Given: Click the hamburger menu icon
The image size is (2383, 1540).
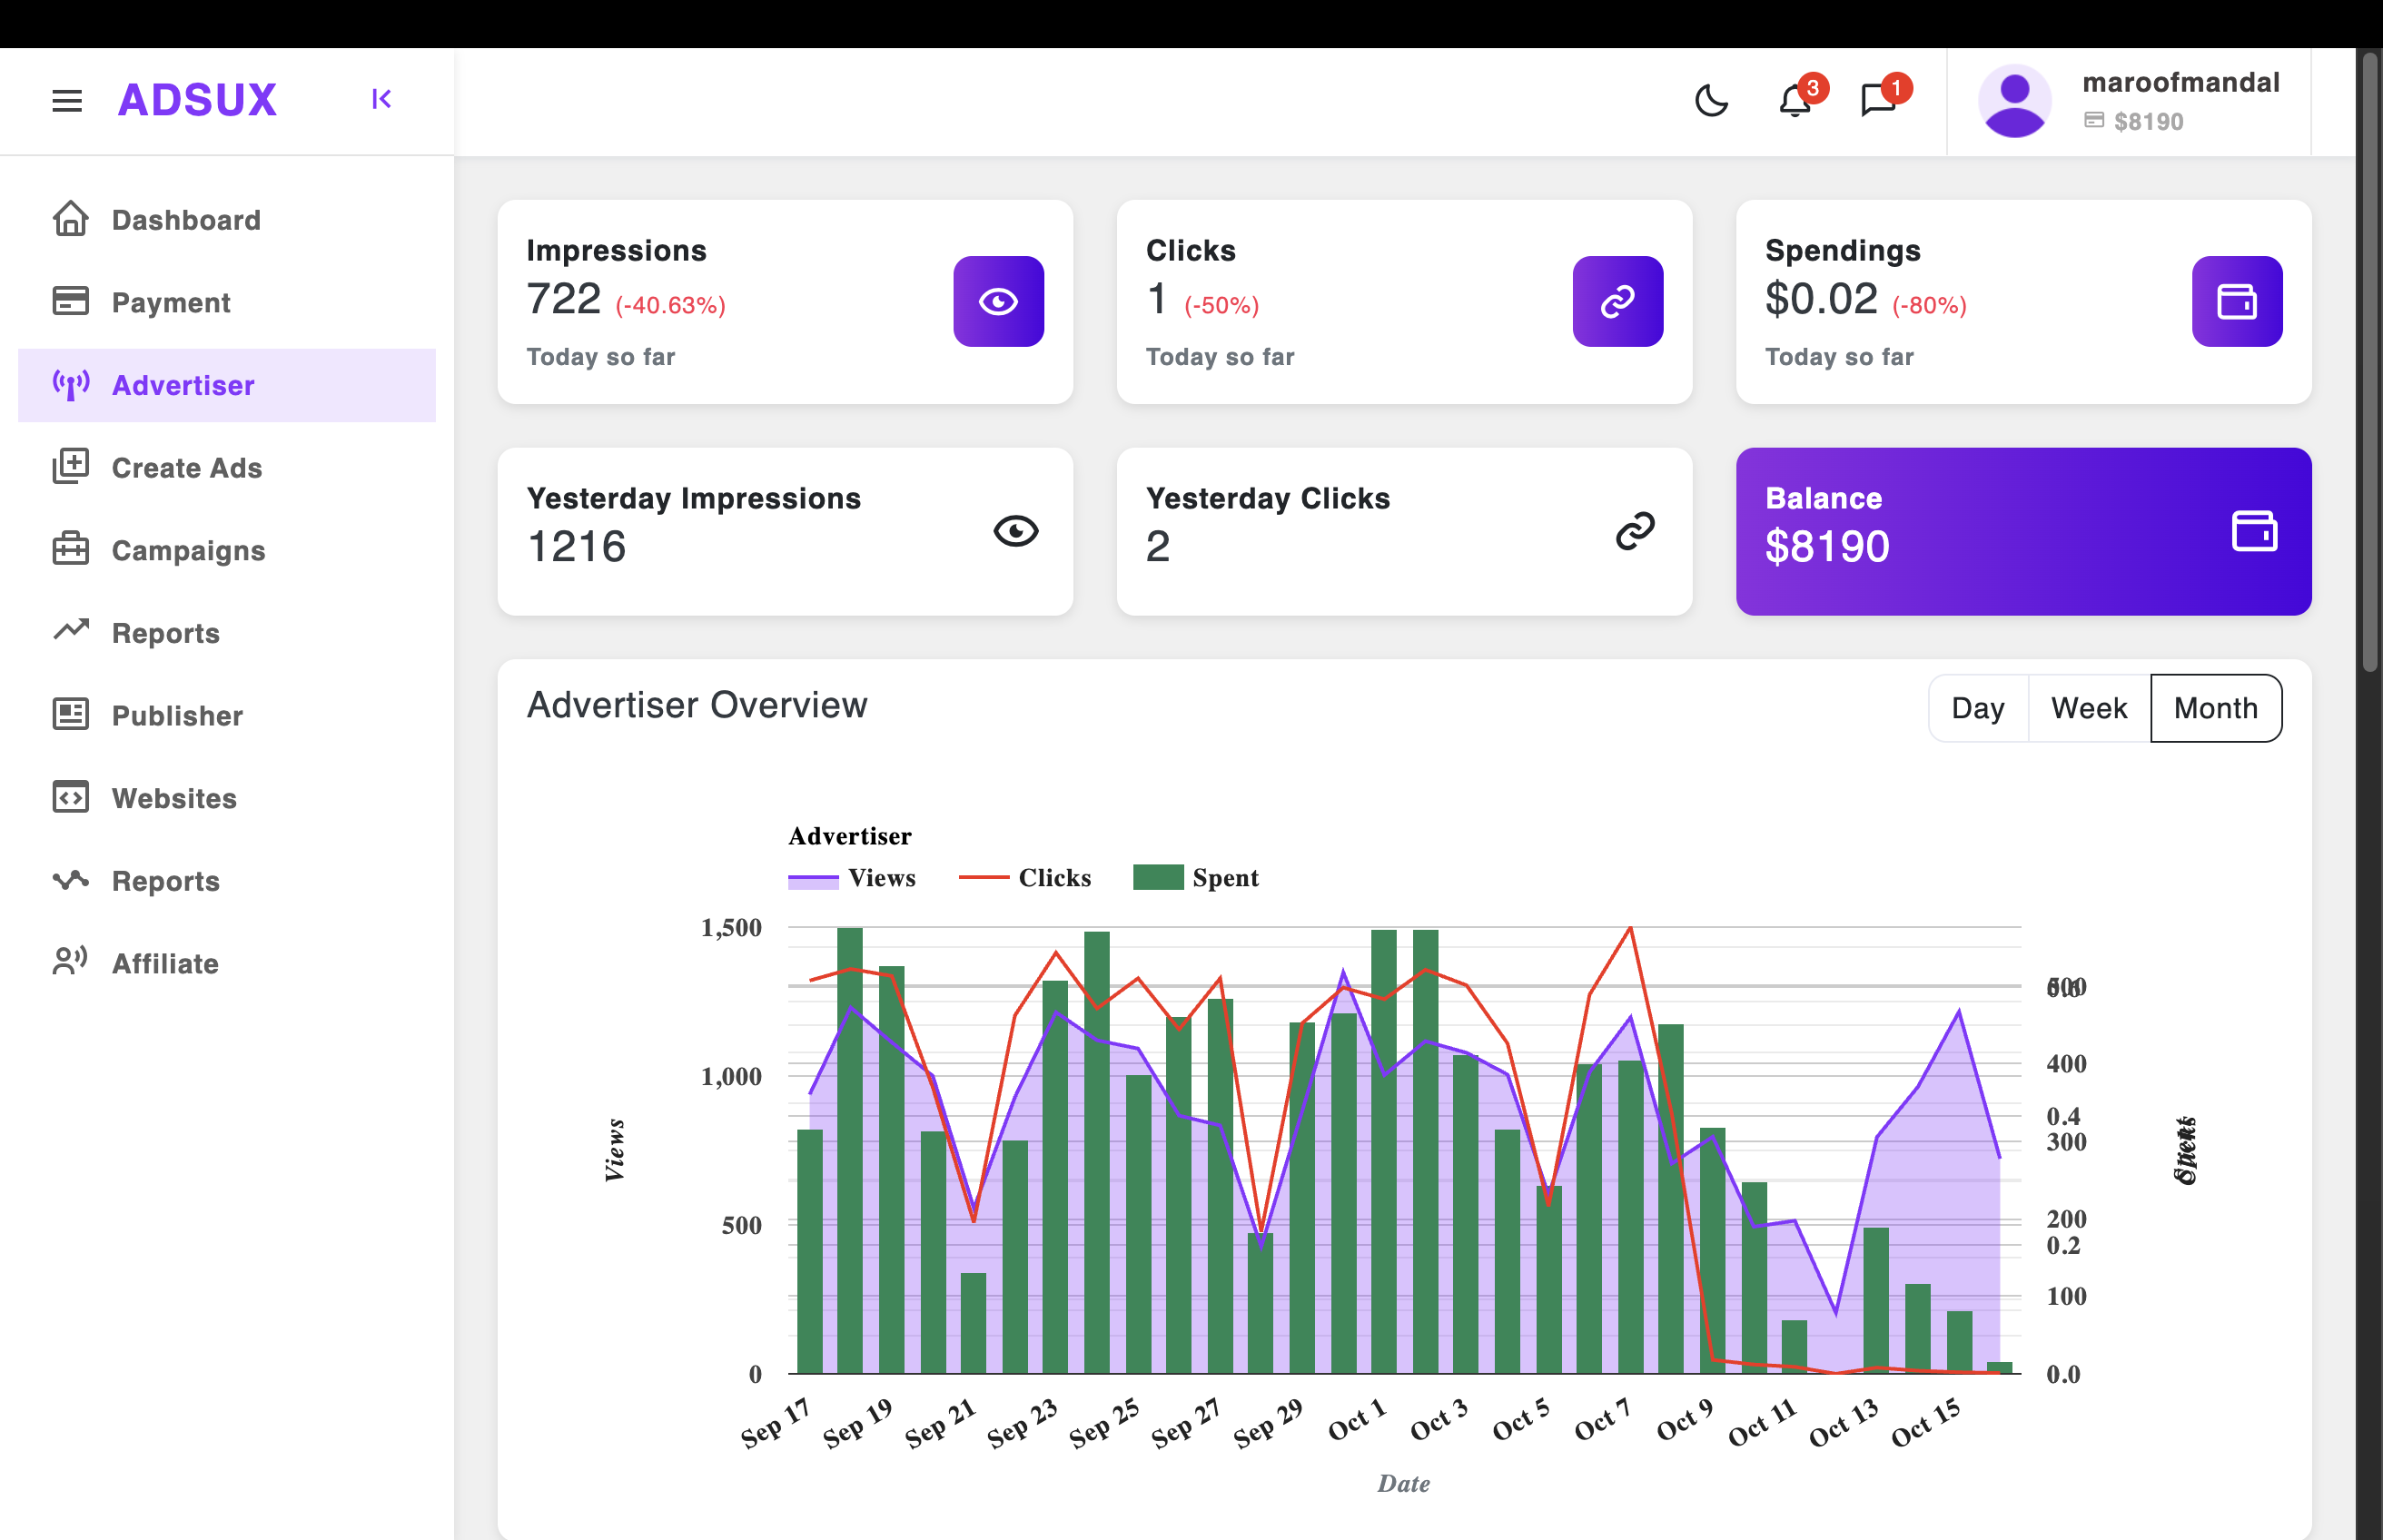Looking at the screenshot, I should point(67,101).
